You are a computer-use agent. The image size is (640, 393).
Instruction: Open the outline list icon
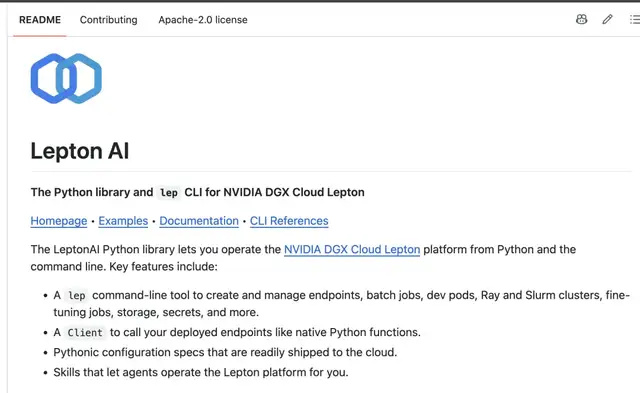(634, 19)
